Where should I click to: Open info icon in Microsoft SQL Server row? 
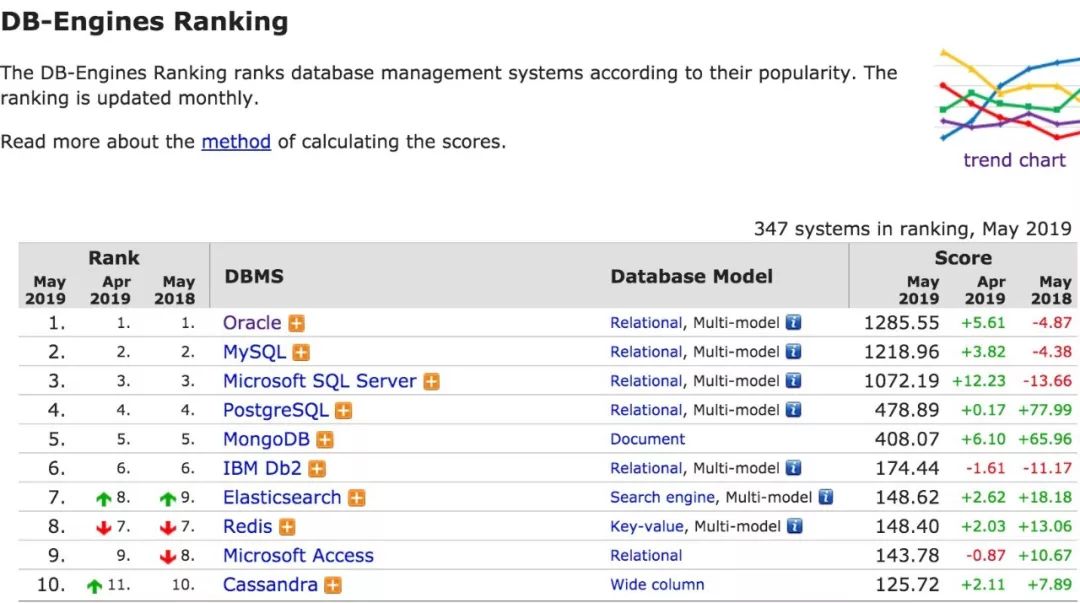793,380
